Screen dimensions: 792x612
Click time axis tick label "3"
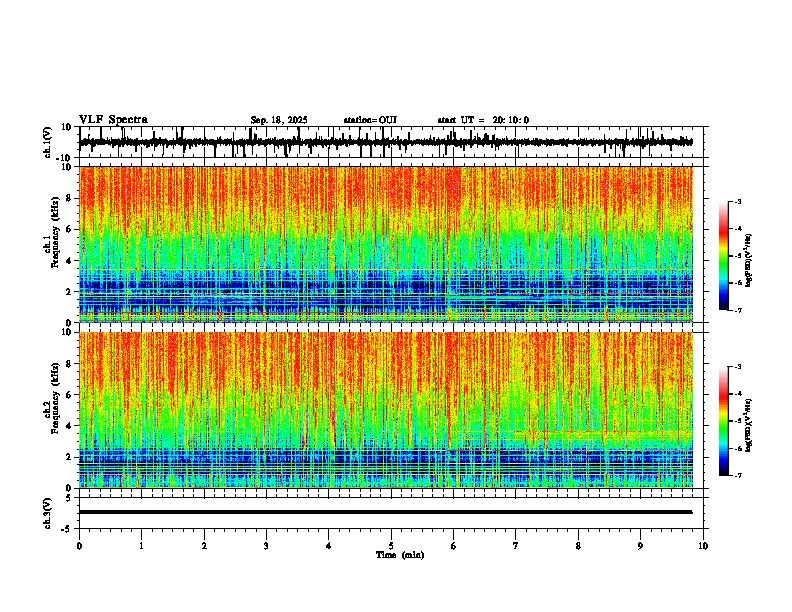click(x=266, y=546)
